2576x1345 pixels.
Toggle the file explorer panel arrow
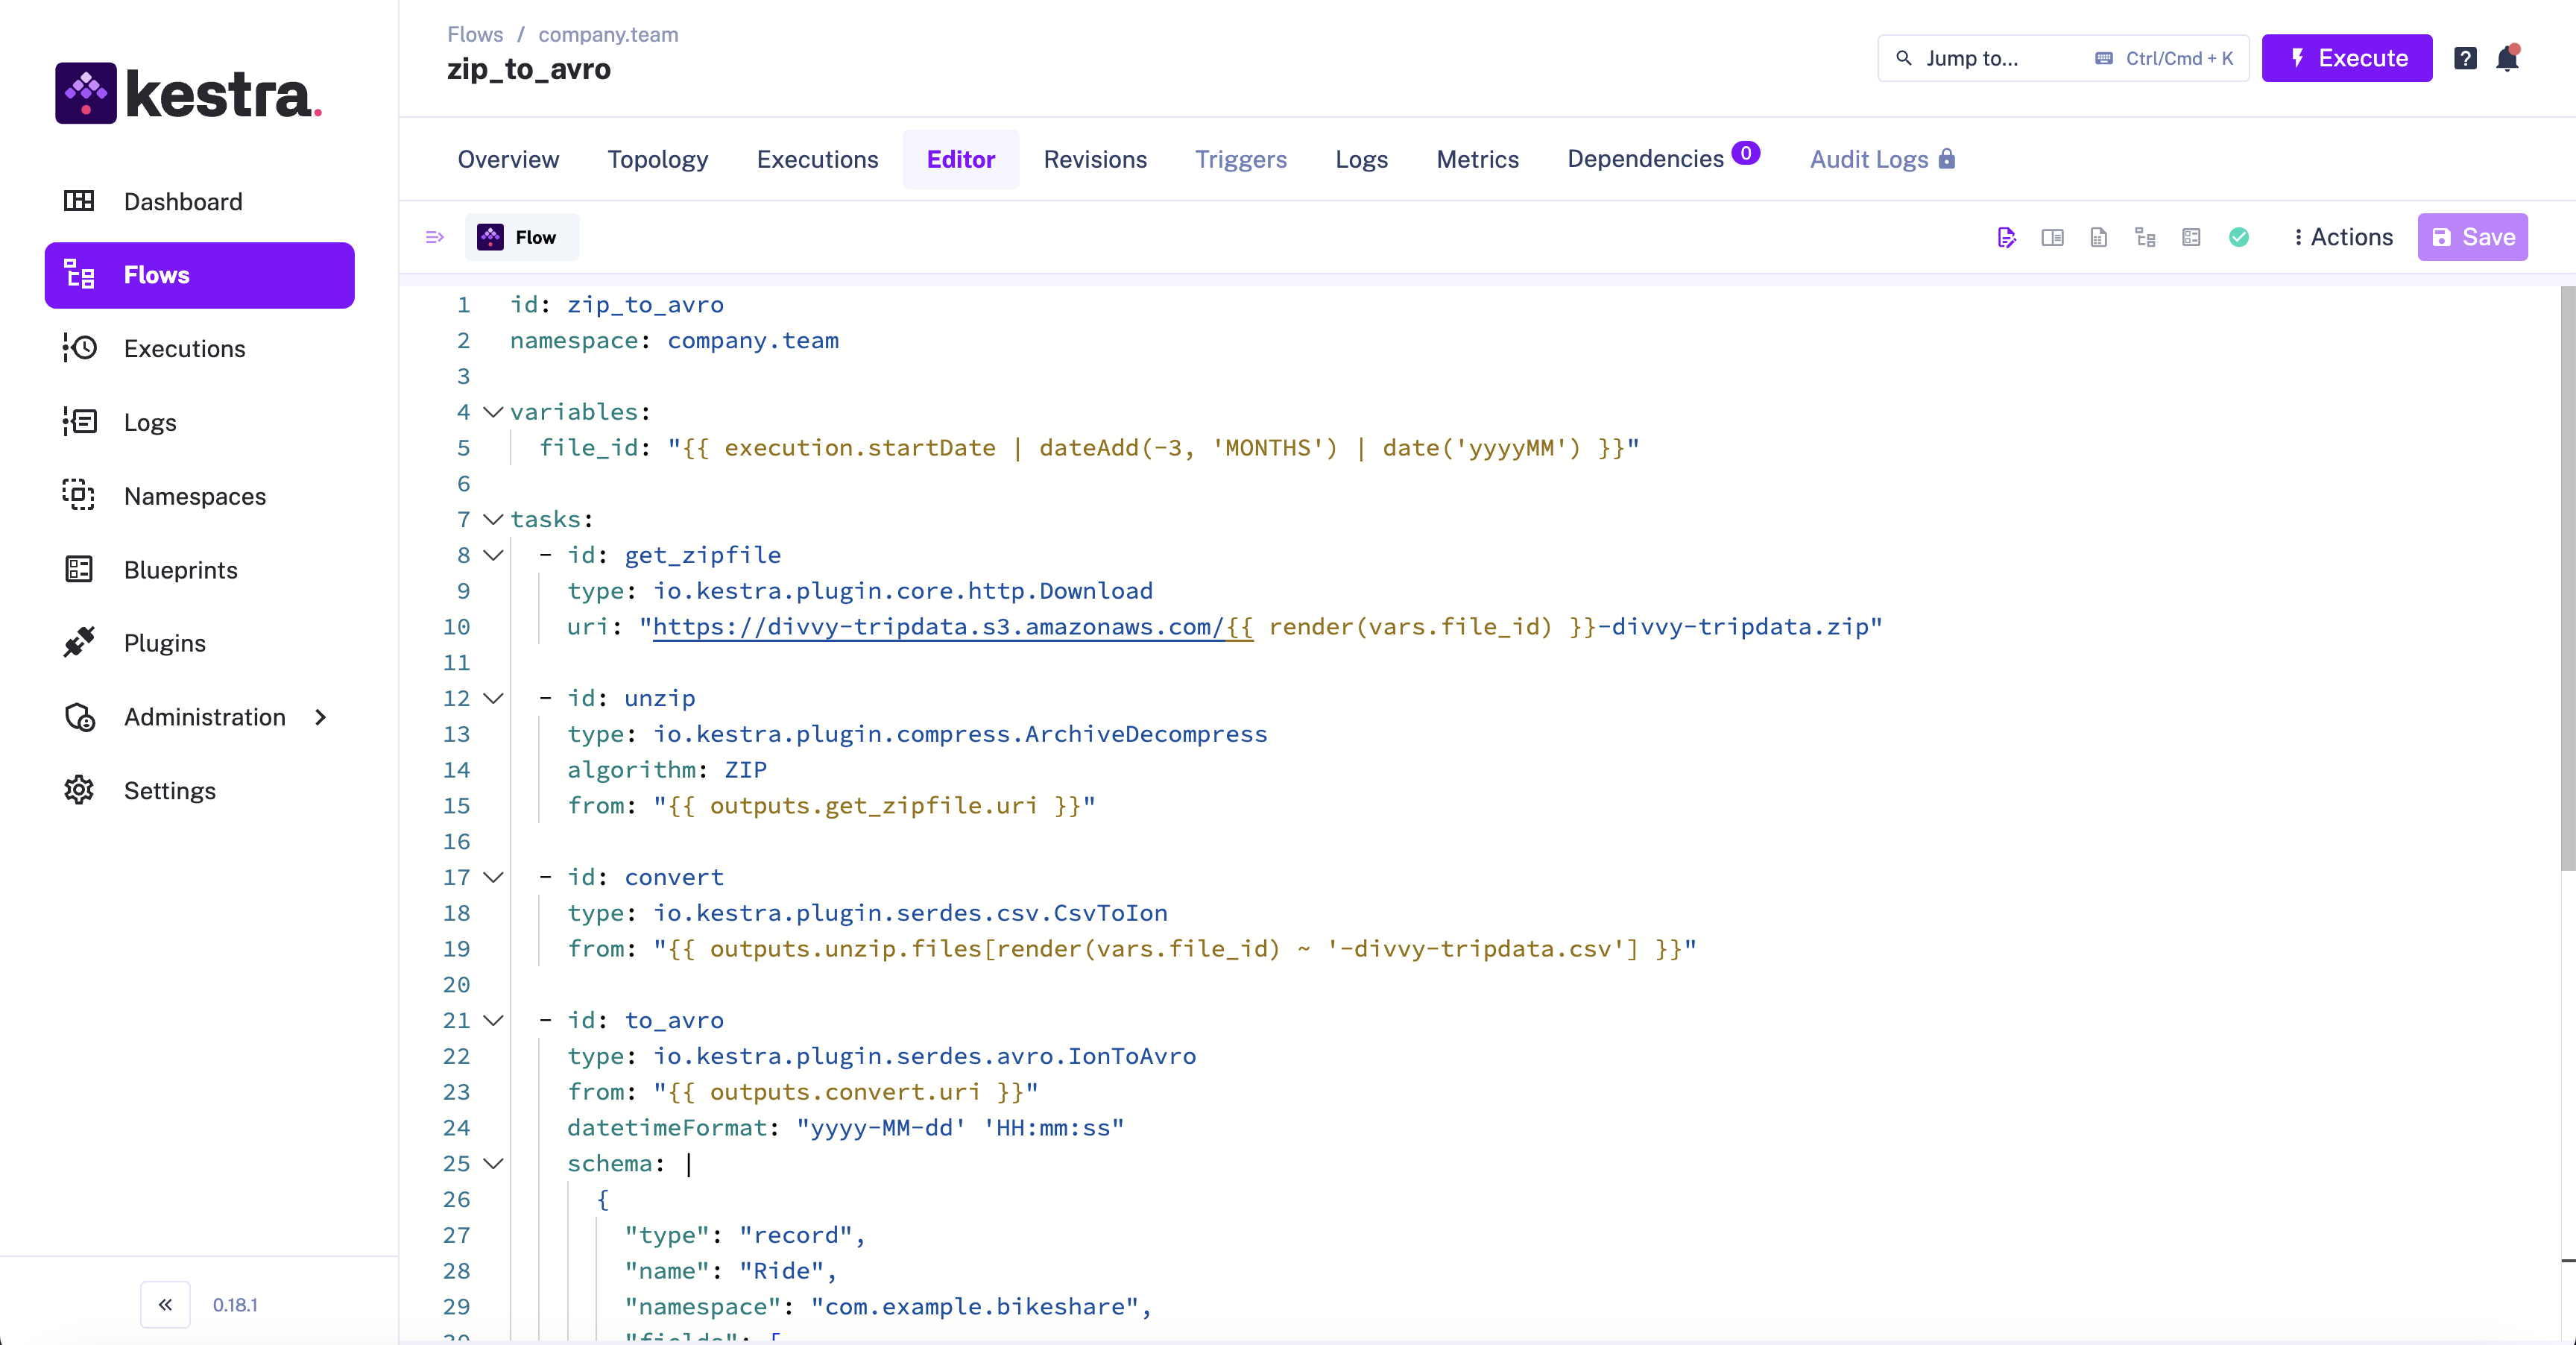click(434, 237)
